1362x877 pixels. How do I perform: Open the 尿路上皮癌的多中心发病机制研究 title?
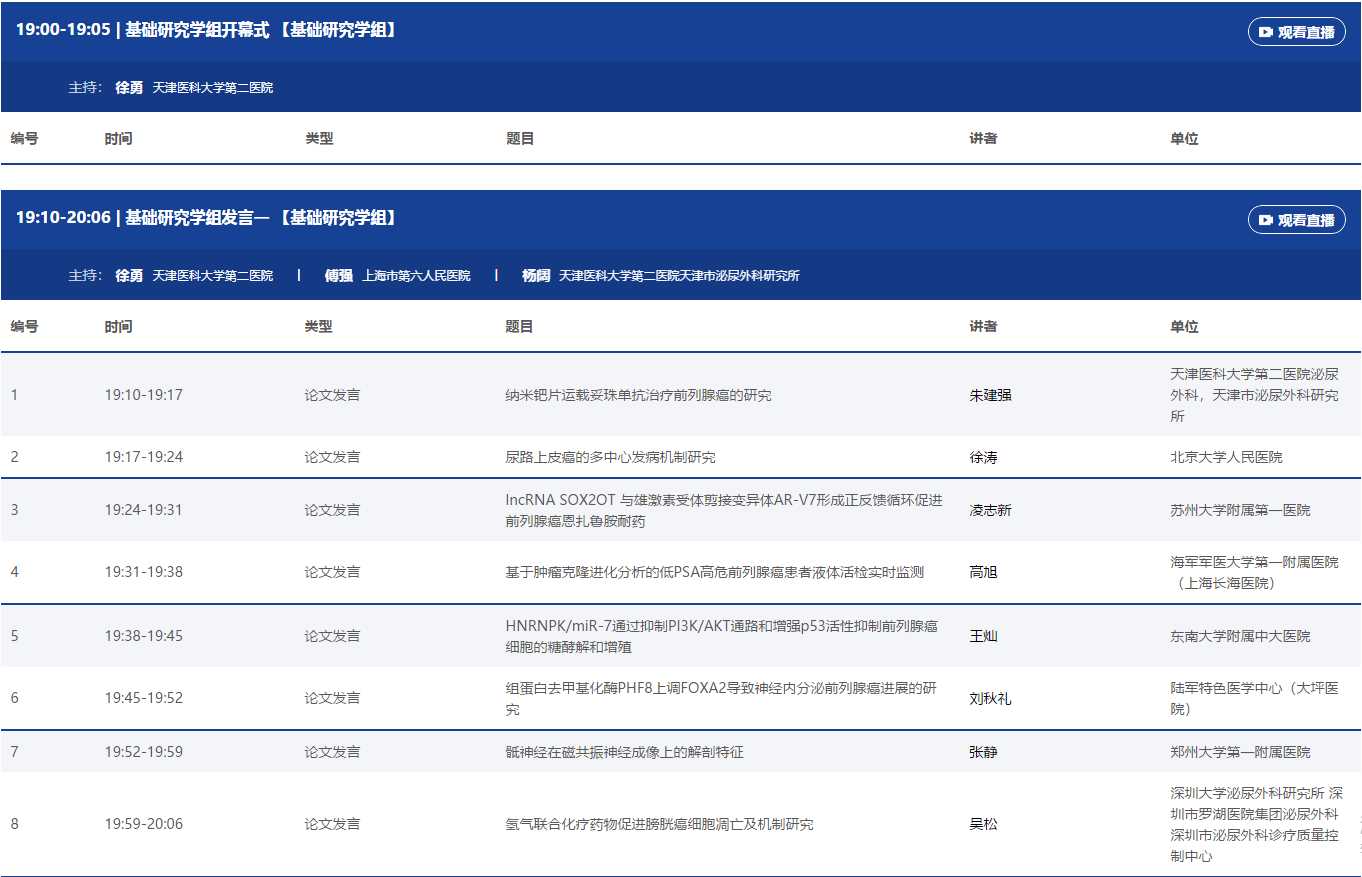[x=610, y=457]
